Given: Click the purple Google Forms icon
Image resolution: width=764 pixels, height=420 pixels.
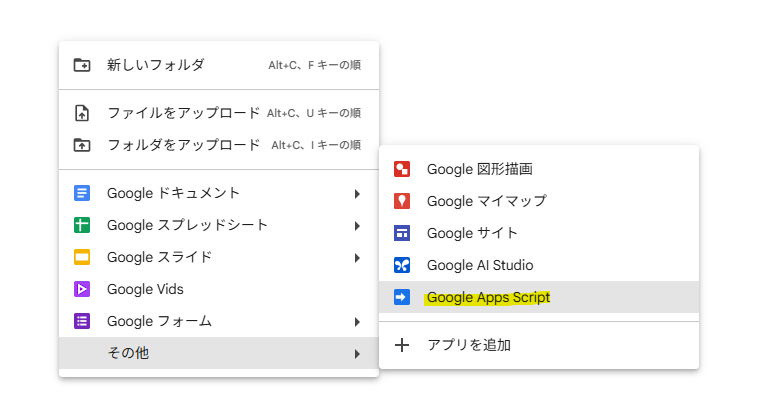Looking at the screenshot, I should point(82,321).
